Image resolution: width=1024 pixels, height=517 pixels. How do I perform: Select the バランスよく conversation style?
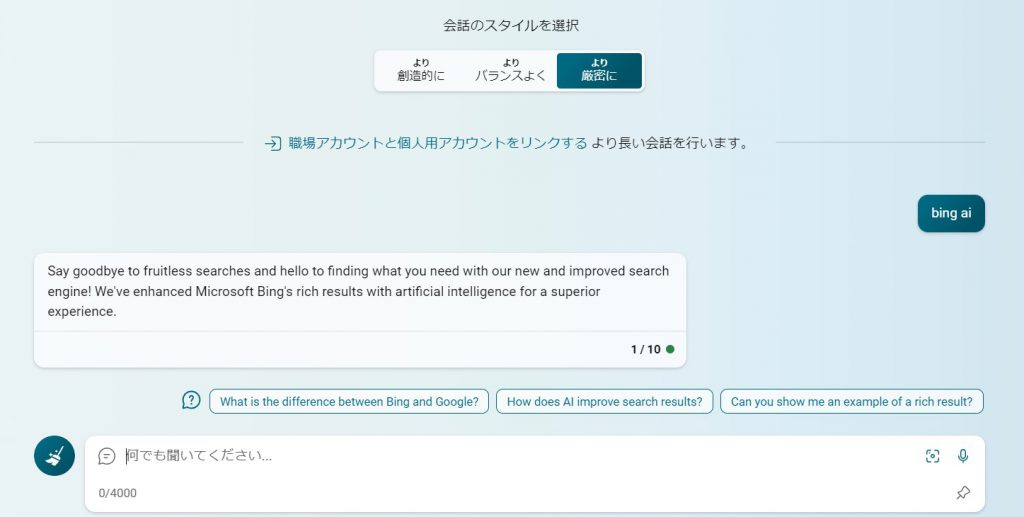click(x=510, y=71)
